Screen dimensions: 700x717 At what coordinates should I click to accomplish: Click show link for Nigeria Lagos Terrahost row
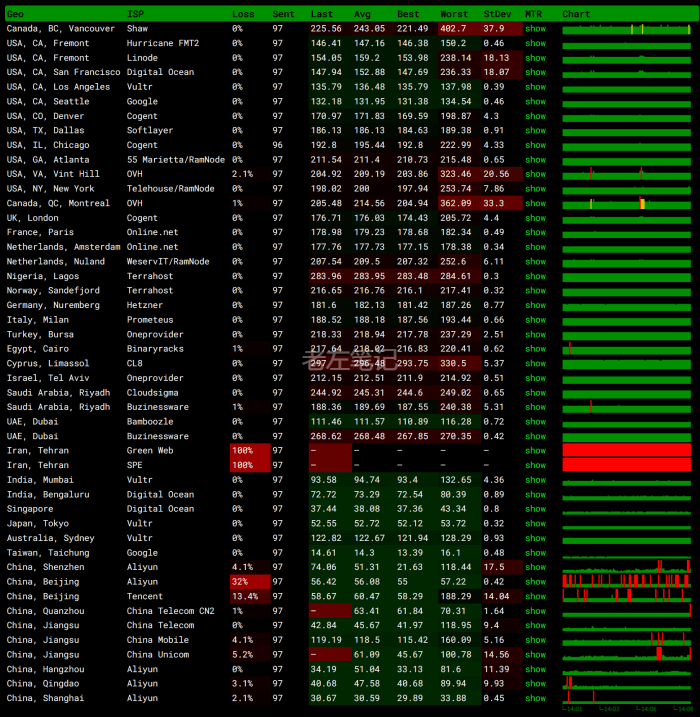coord(536,276)
